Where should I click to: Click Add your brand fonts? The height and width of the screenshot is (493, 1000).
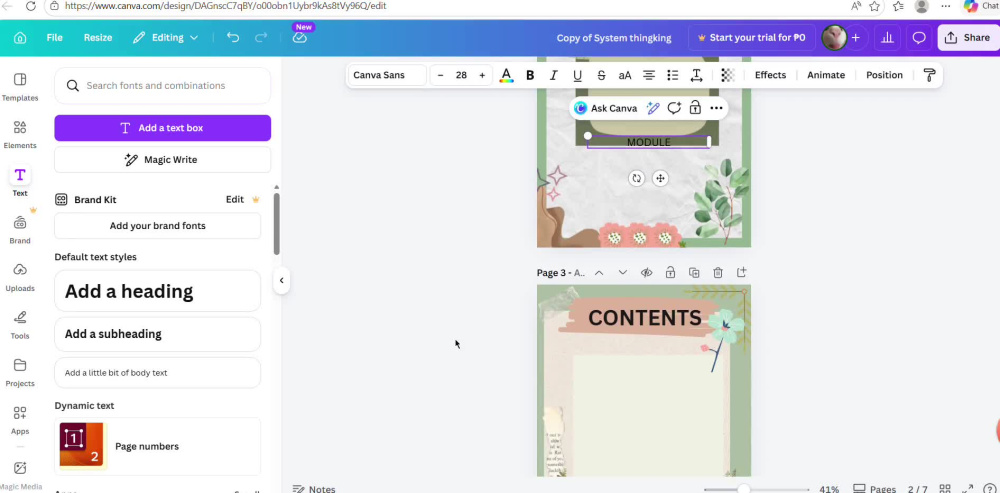click(x=158, y=226)
